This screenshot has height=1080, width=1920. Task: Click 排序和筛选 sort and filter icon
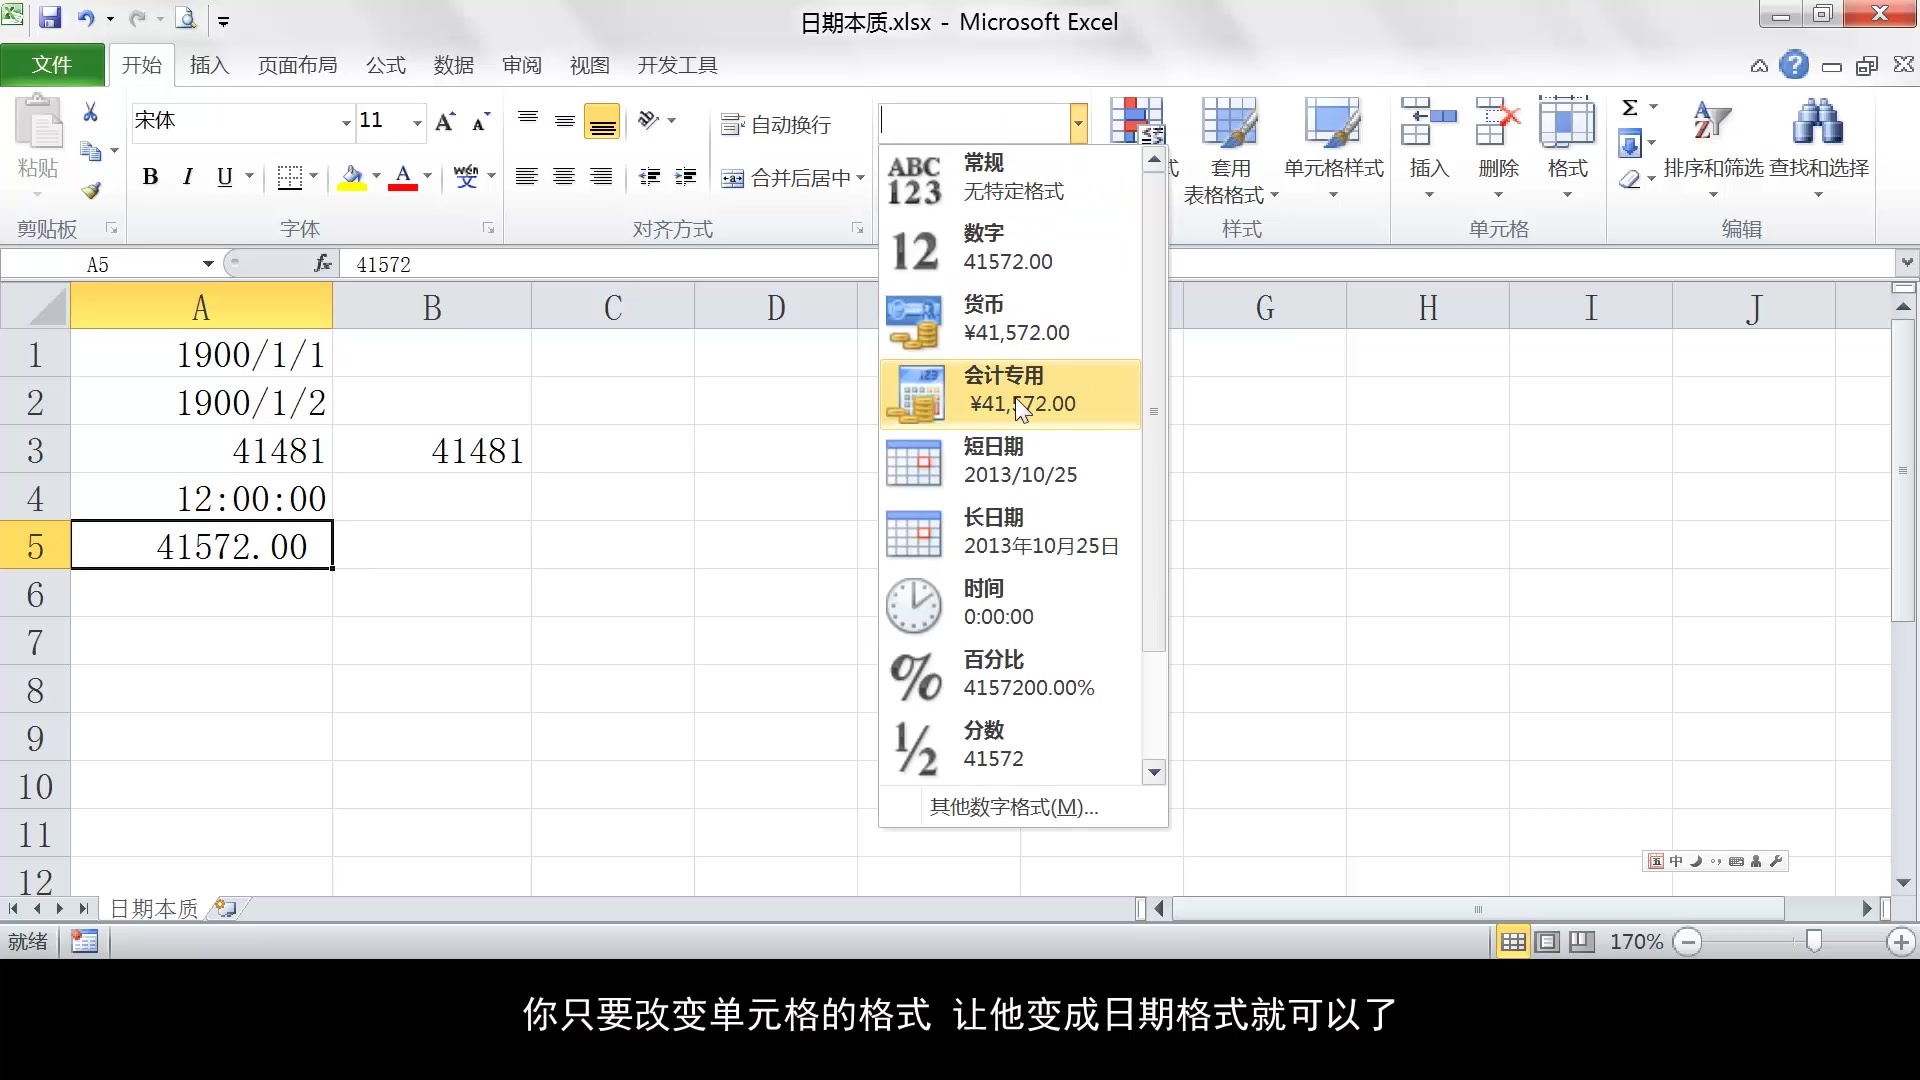(1713, 122)
